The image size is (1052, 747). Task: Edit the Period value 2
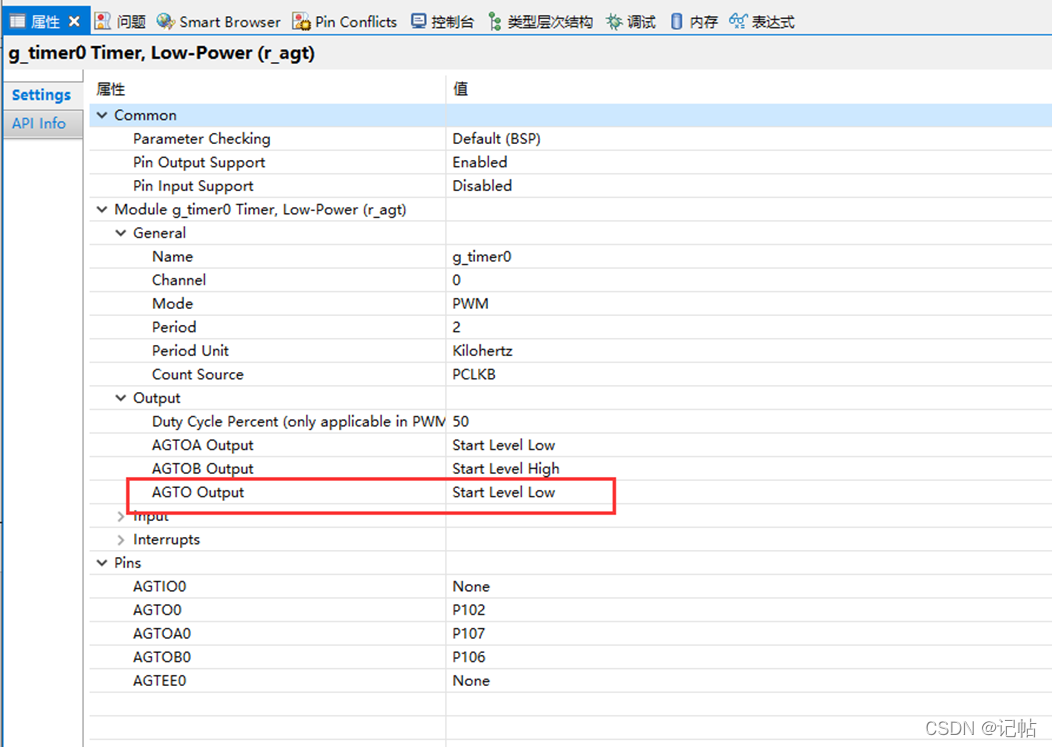coord(457,327)
